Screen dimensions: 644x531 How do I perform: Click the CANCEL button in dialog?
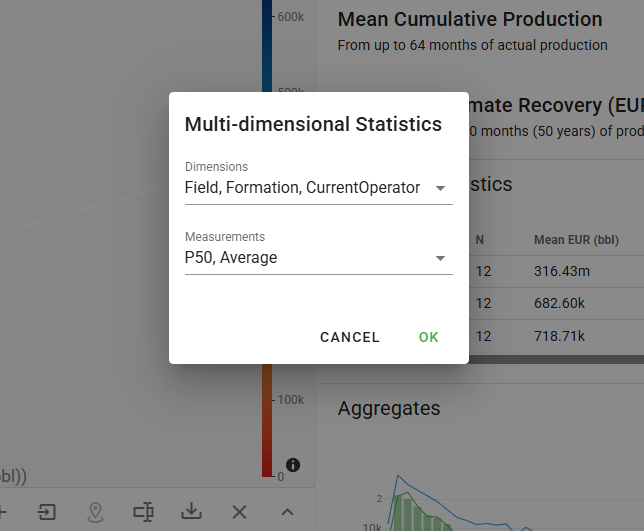[x=350, y=337]
